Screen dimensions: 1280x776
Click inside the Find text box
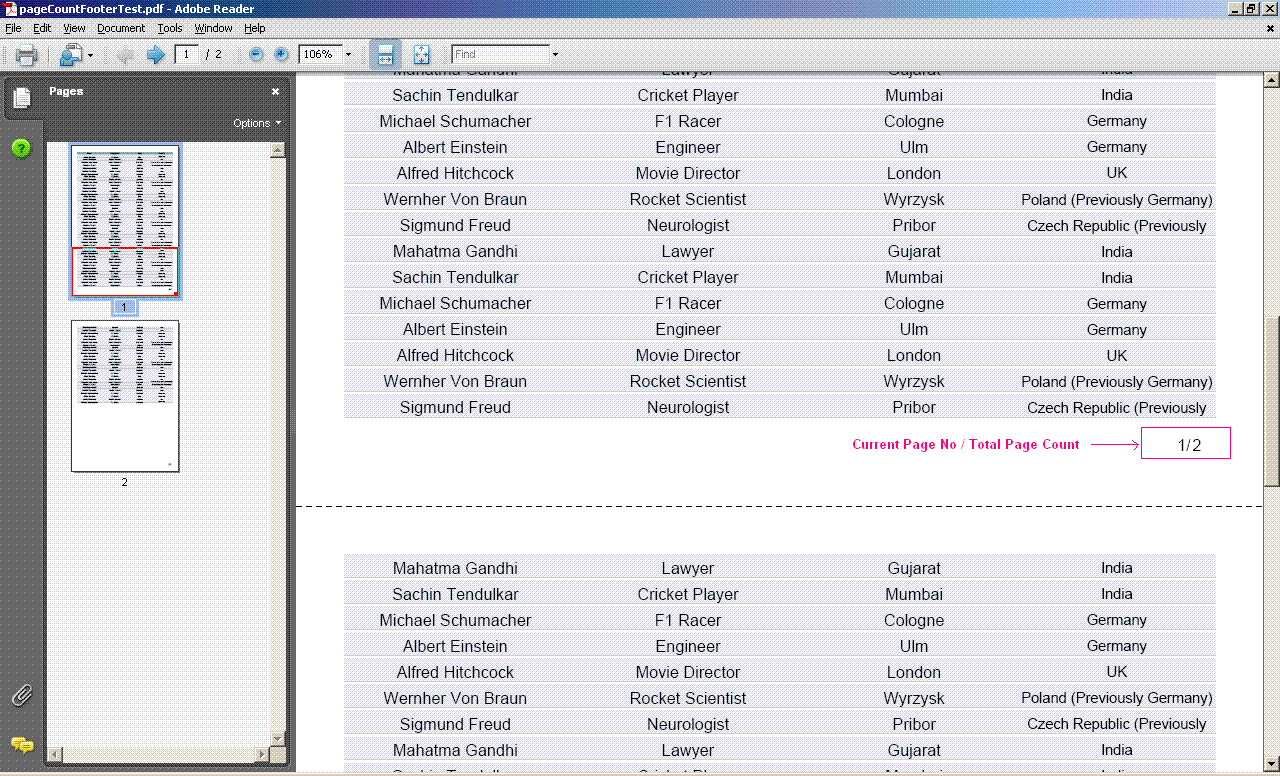[x=500, y=54]
